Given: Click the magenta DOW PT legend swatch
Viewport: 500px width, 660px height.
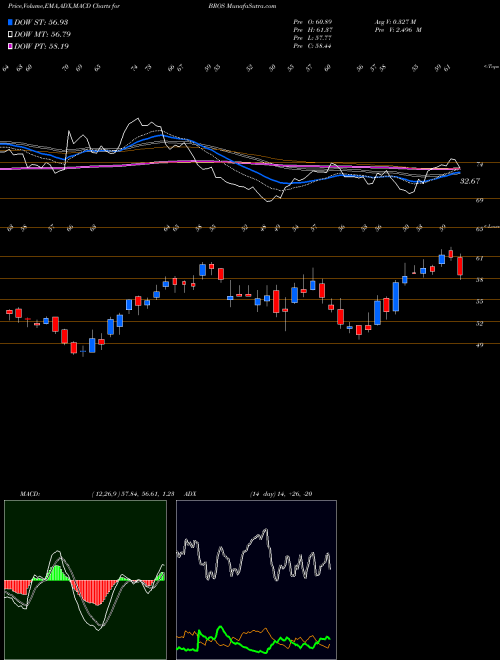Looking at the screenshot, I should pos(10,46).
